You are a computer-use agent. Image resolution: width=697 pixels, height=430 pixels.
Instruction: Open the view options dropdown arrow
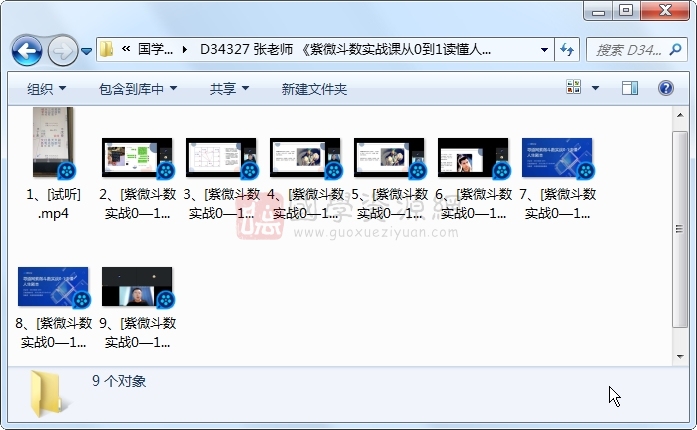point(595,88)
